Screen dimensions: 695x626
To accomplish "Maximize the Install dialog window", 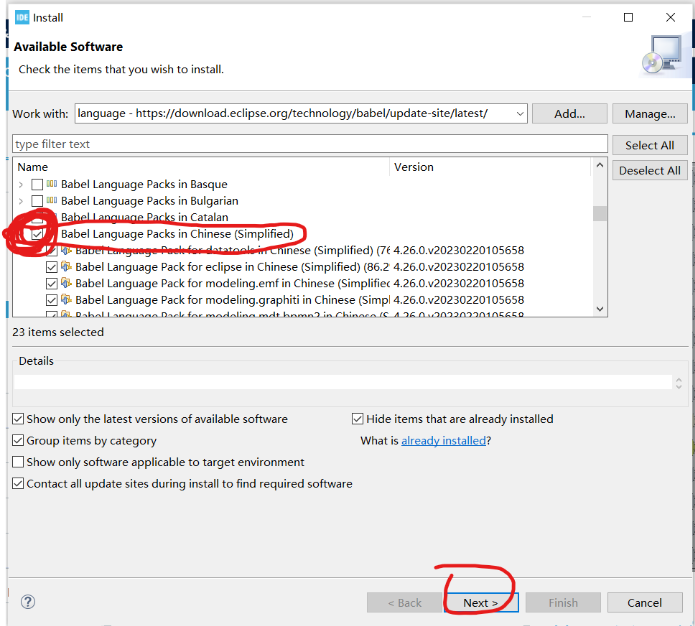I will click(x=628, y=17).
